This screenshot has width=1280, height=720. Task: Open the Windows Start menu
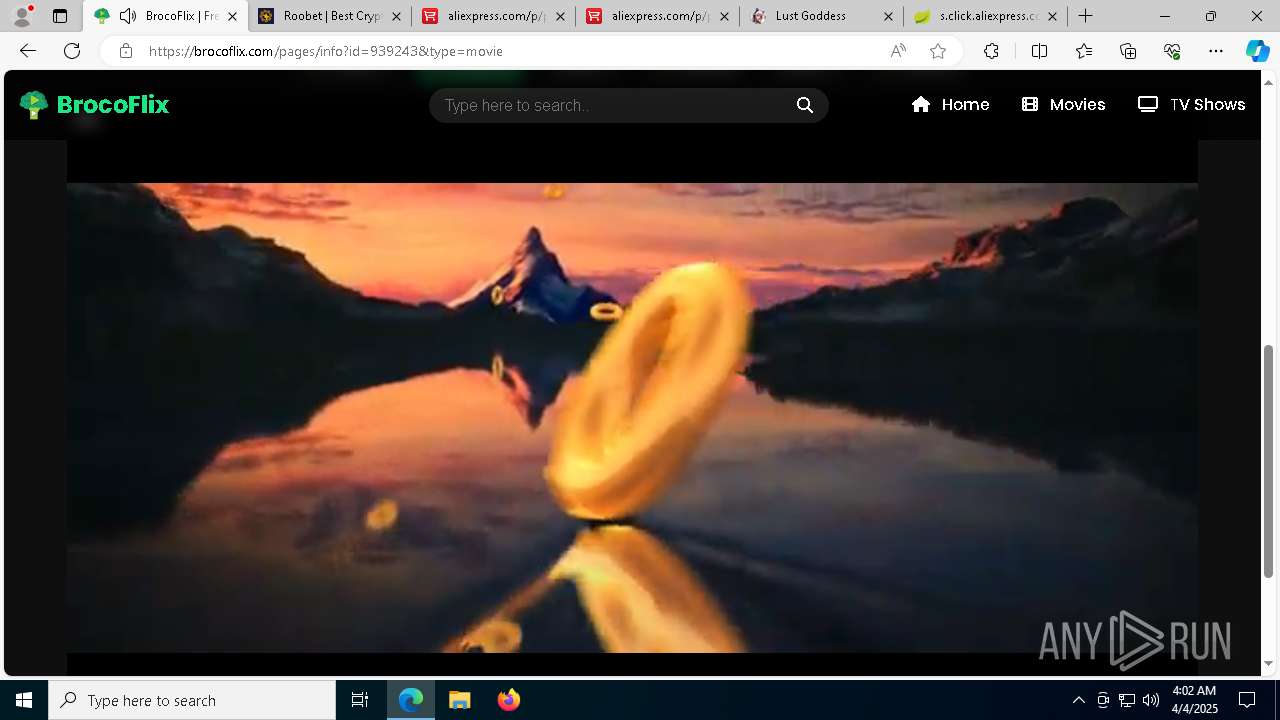(24, 700)
